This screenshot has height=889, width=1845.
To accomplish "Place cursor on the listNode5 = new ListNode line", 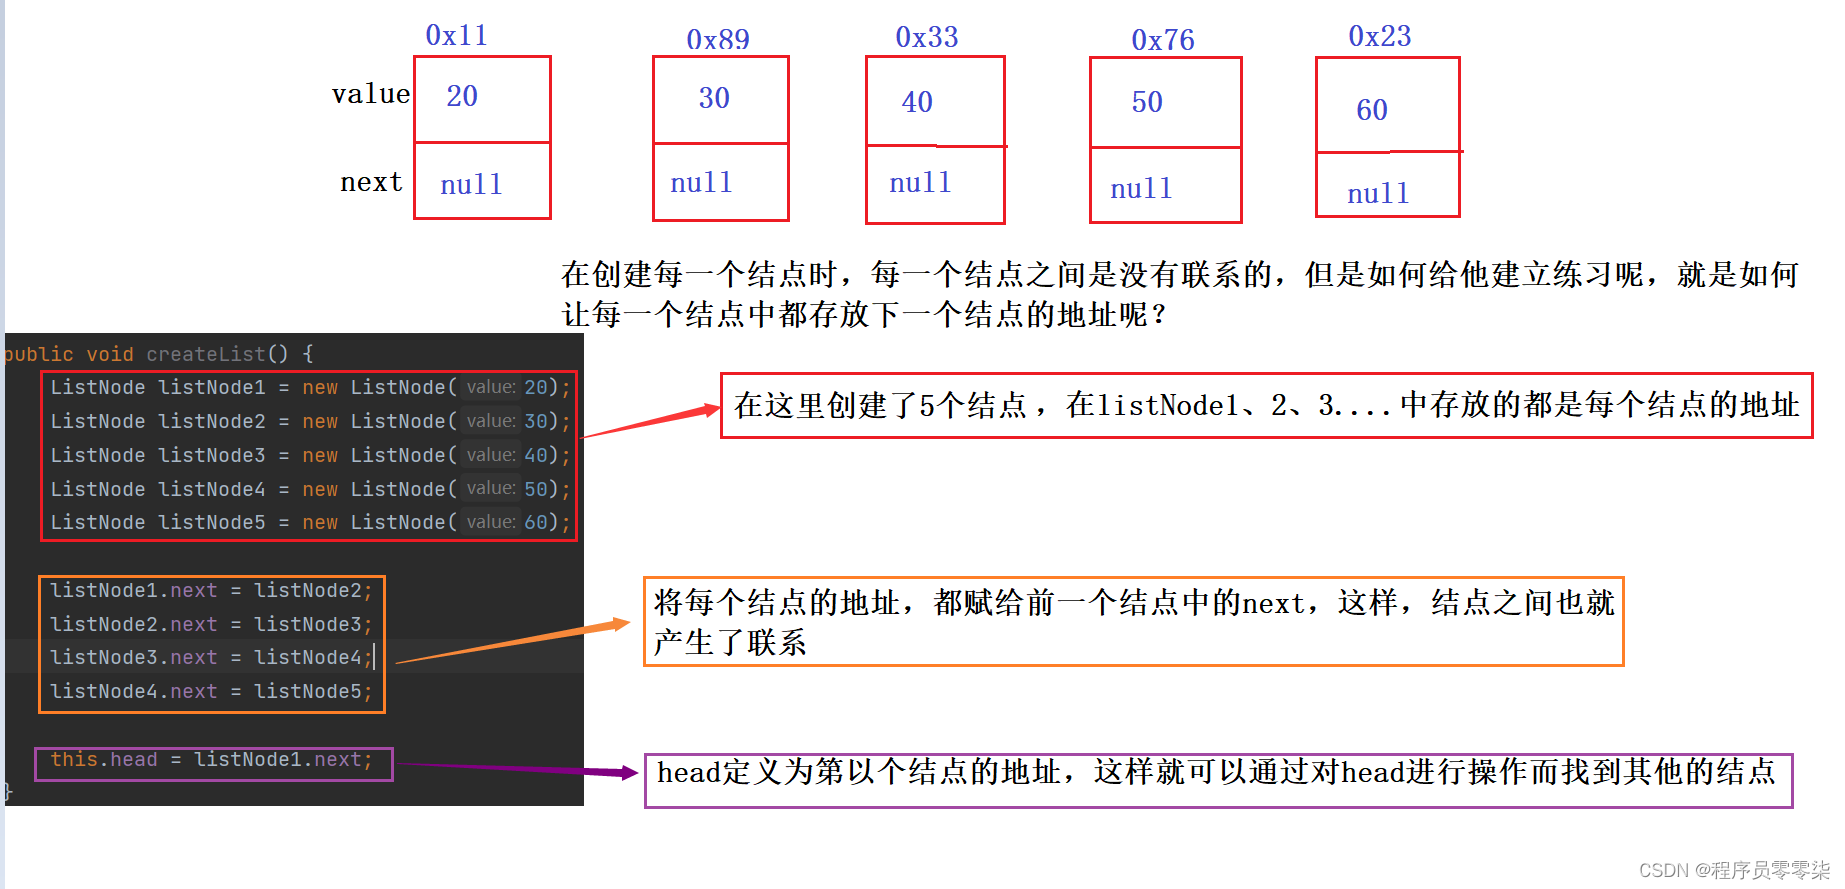I will (310, 522).
